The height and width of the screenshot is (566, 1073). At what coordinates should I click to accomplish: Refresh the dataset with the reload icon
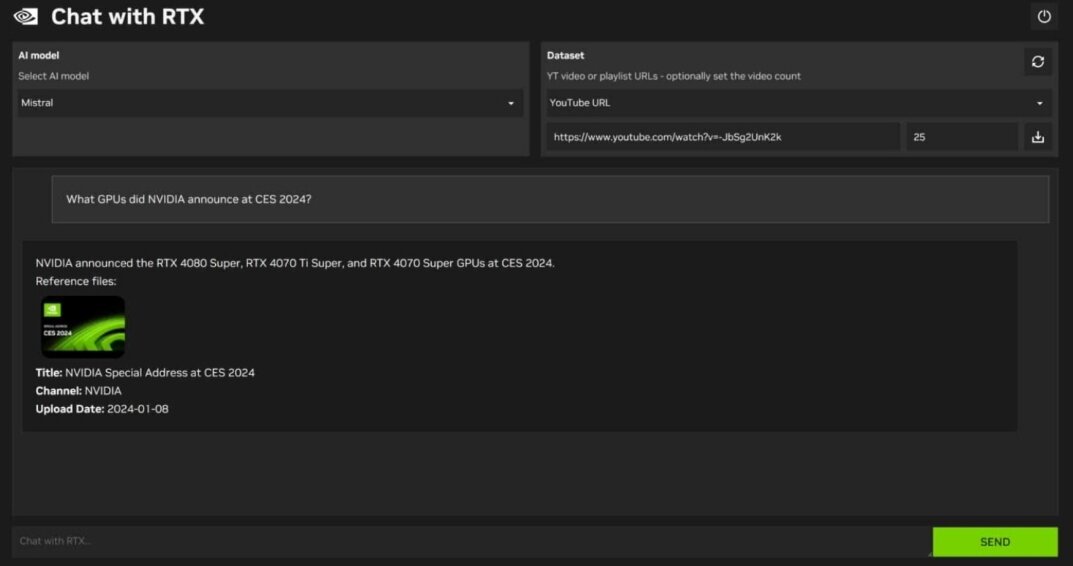pyautogui.click(x=1037, y=62)
